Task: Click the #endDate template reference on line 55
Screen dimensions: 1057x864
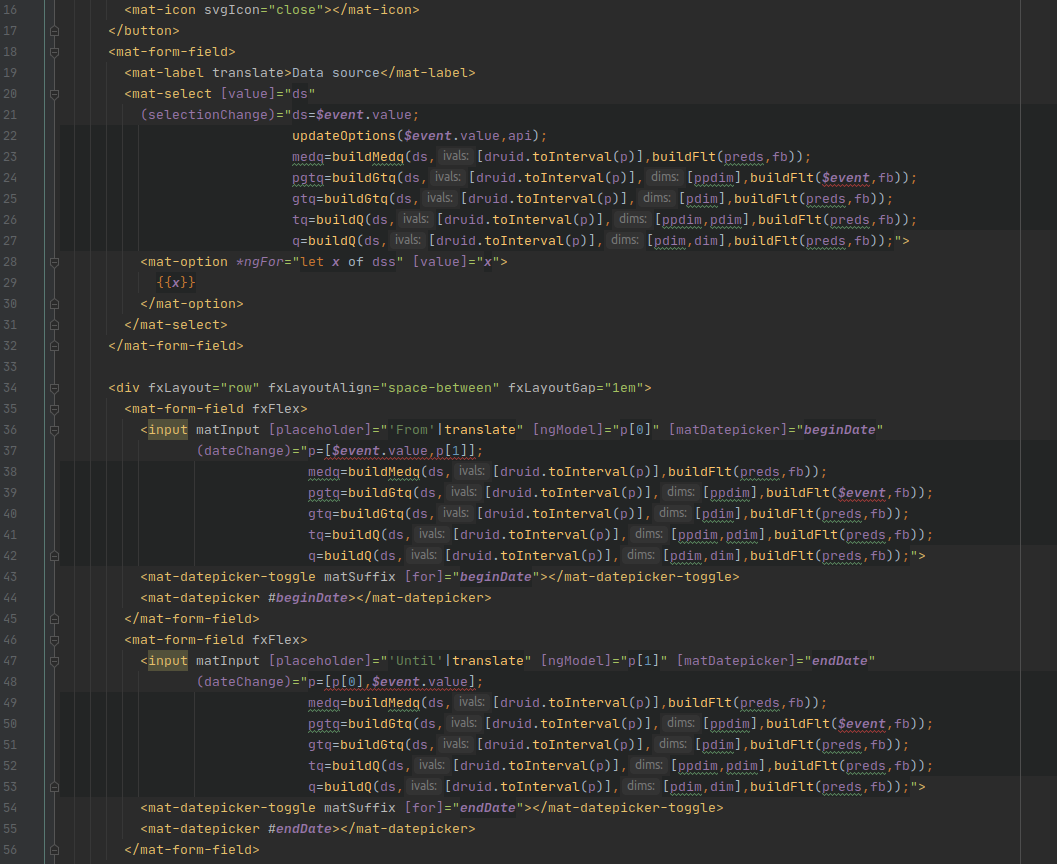Action: tap(300, 828)
